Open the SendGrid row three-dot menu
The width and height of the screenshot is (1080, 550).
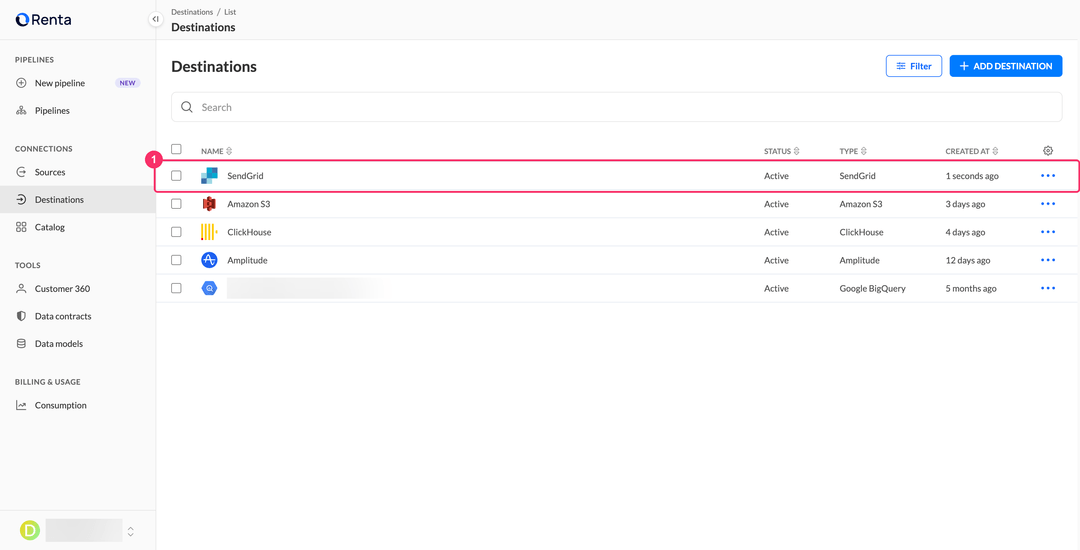click(1048, 176)
